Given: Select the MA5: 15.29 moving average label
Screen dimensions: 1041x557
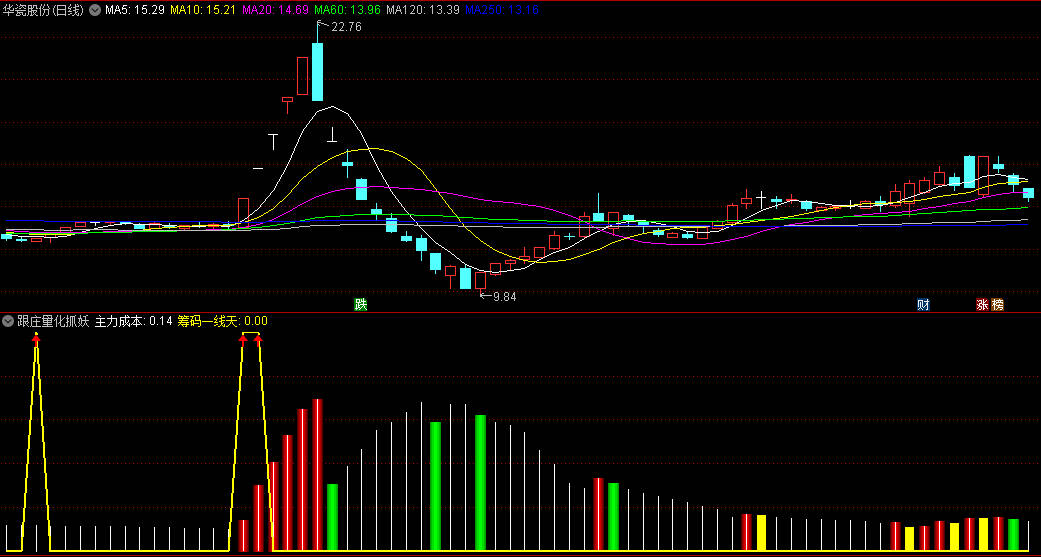Looking at the screenshot, I should pyautogui.click(x=135, y=10).
